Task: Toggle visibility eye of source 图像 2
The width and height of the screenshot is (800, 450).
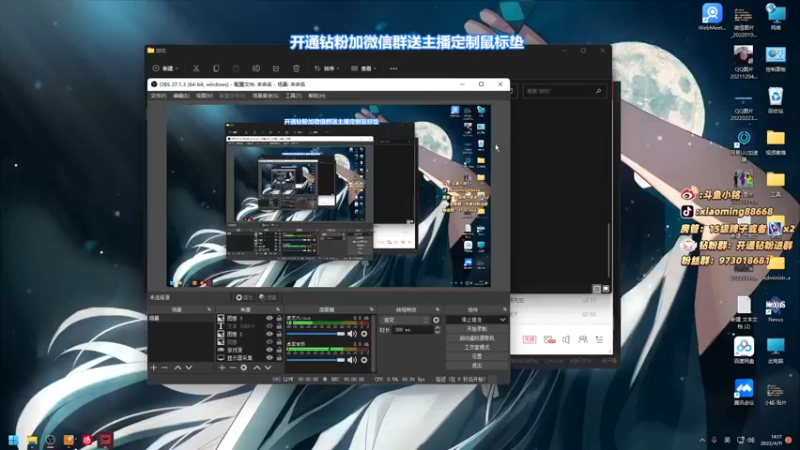Action: [269, 334]
